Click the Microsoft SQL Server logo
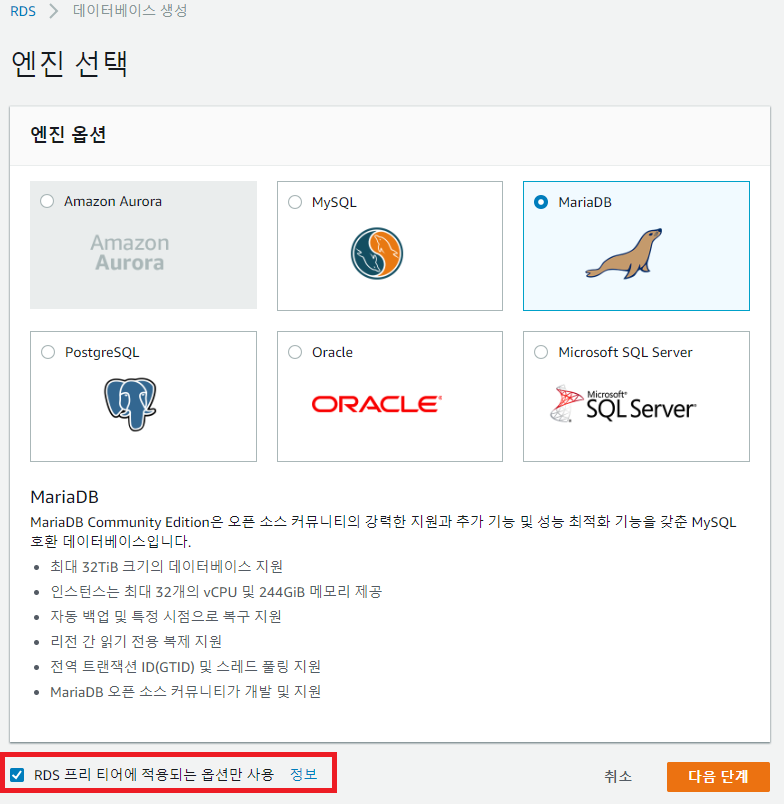This screenshot has height=804, width=784. [623, 404]
